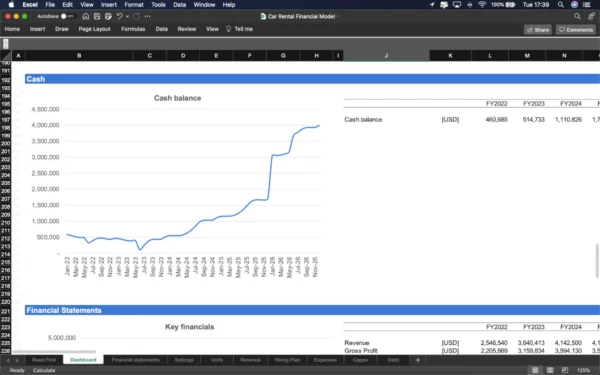Switch to the Read First sheet tab
The height and width of the screenshot is (375, 600).
pos(44,360)
